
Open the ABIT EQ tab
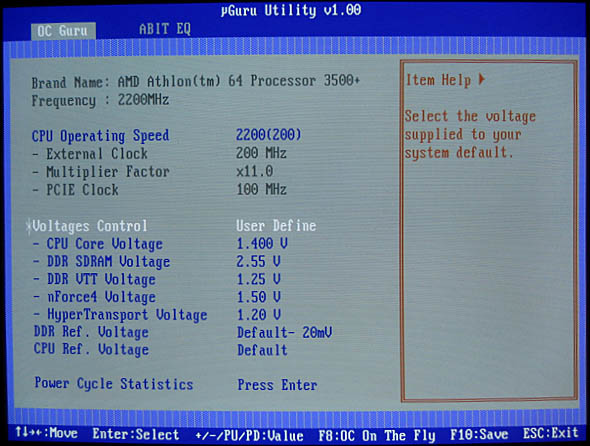coord(165,29)
